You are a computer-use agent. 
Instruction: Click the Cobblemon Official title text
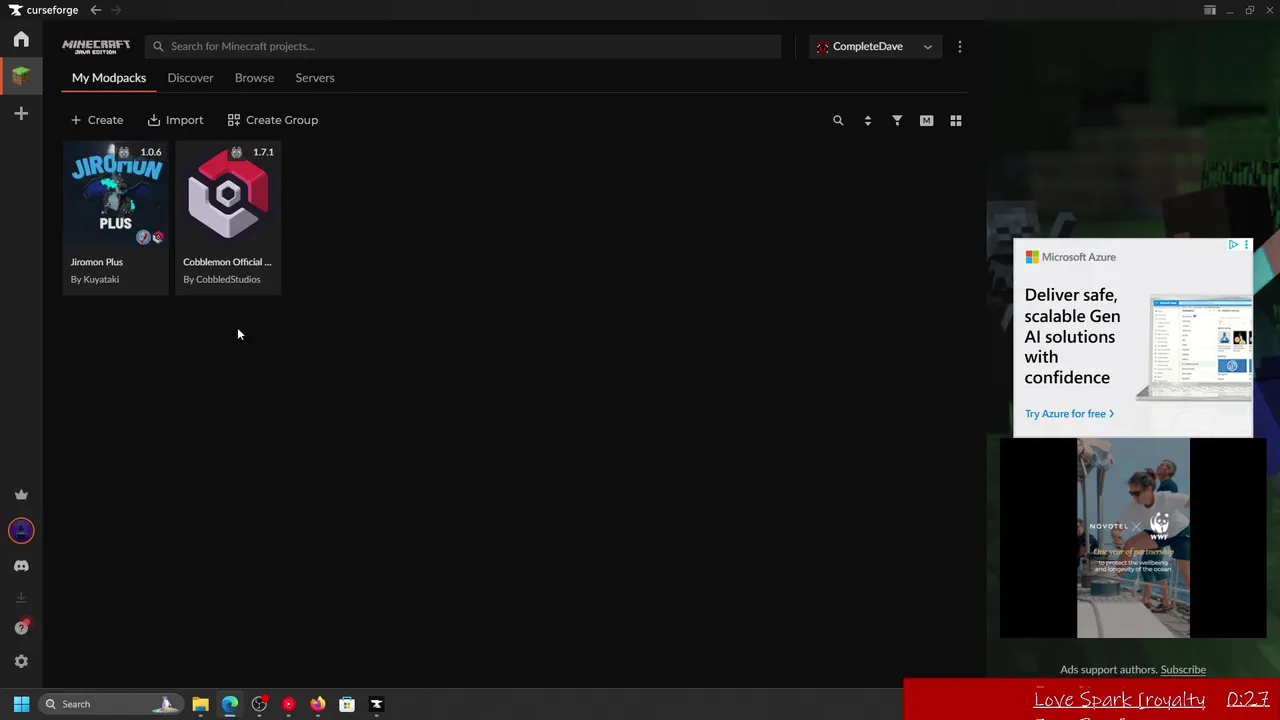pos(227,262)
